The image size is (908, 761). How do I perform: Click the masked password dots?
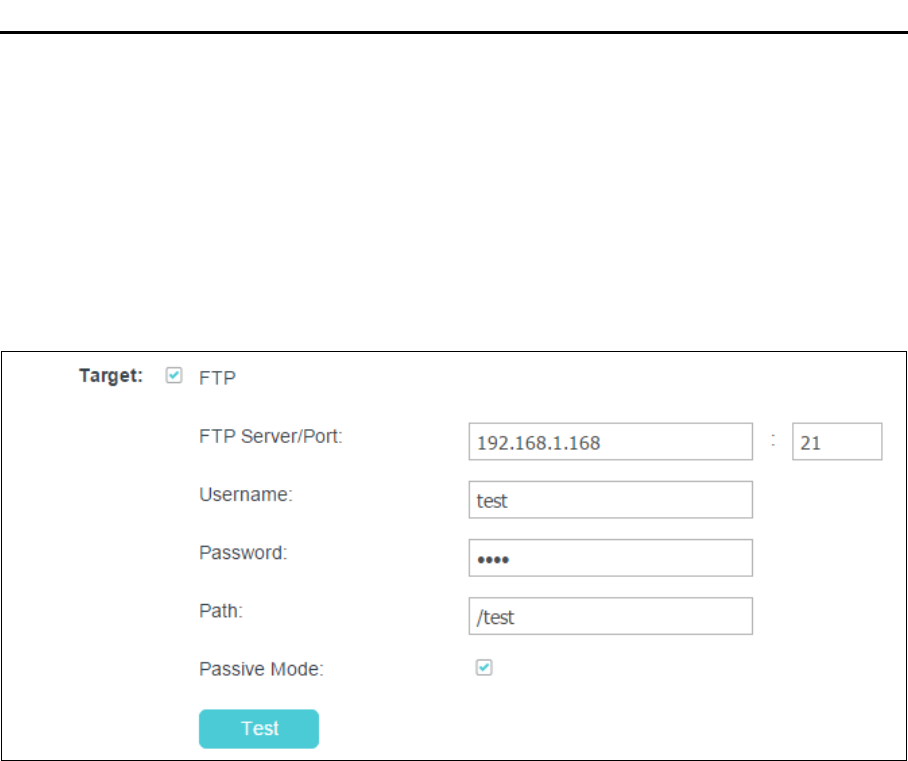coord(493,559)
